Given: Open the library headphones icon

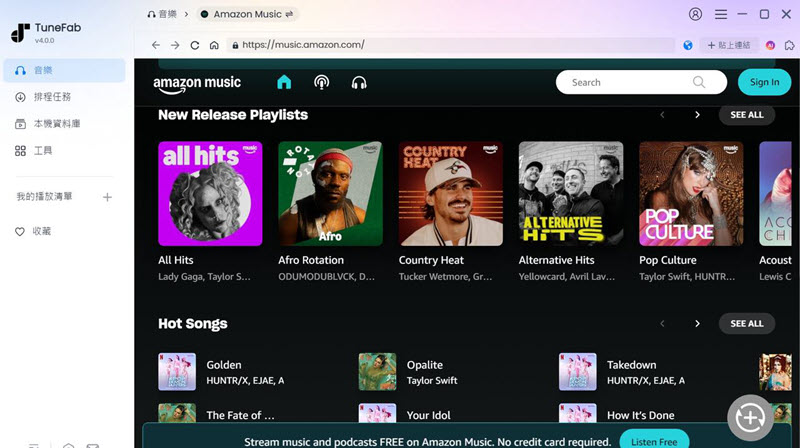Looking at the screenshot, I should click(x=359, y=82).
